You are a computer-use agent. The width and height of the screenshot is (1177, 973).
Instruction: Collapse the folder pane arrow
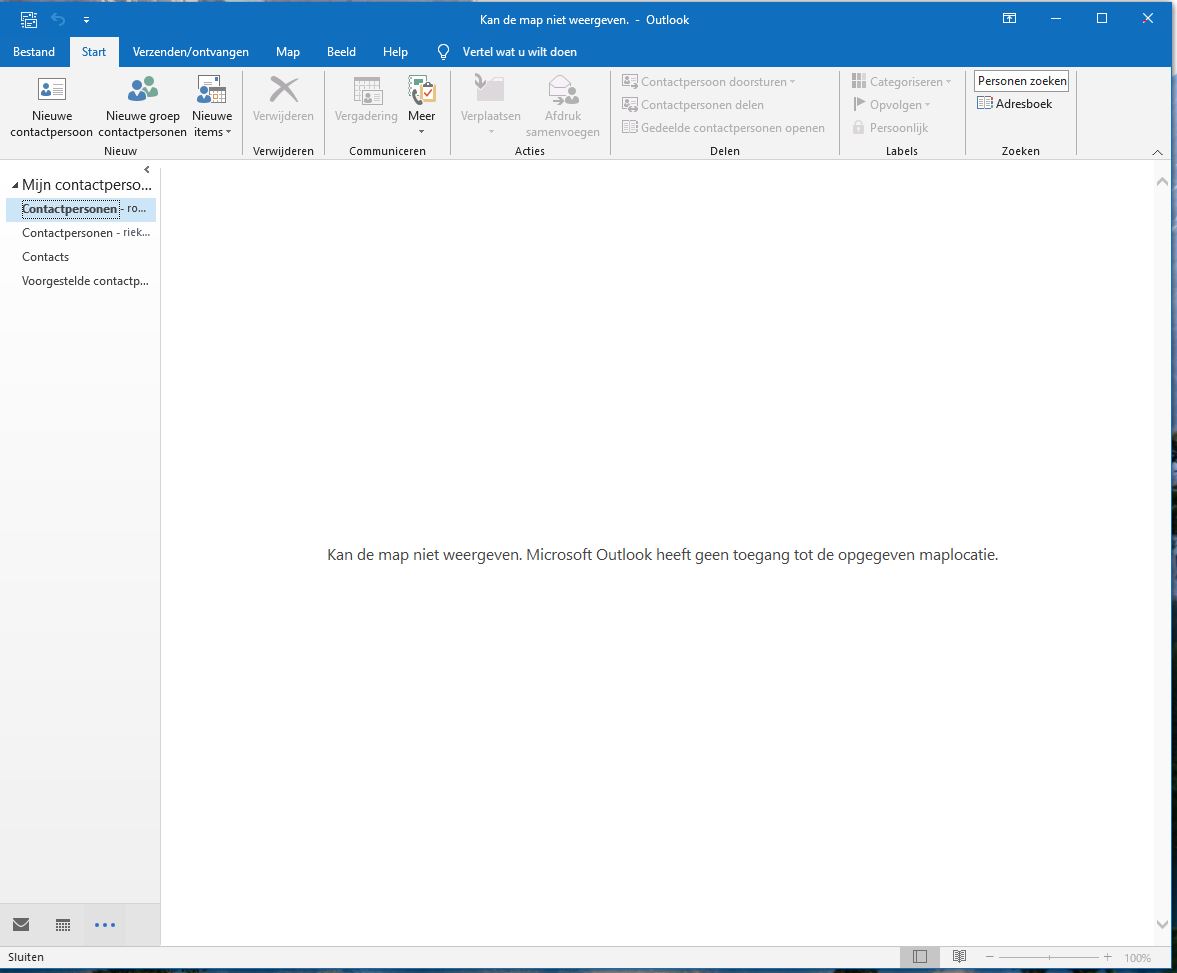147,170
